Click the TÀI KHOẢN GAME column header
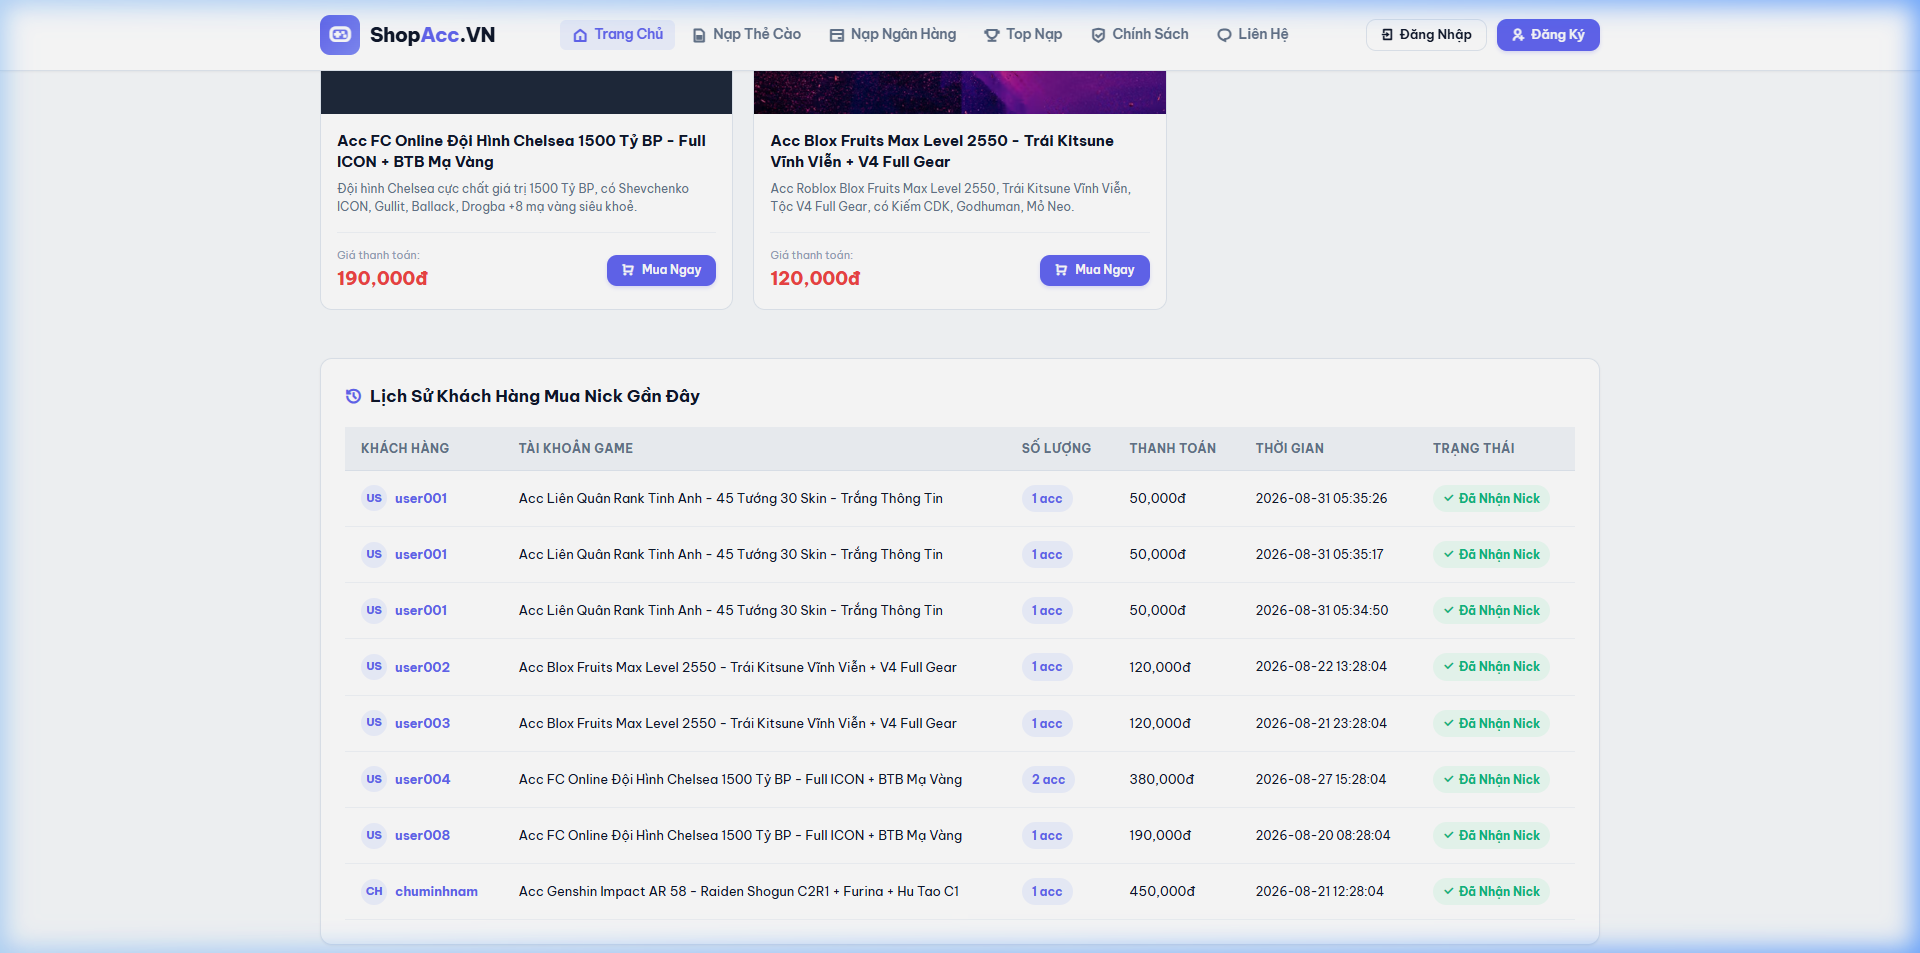The height and width of the screenshot is (953, 1920). coord(576,448)
